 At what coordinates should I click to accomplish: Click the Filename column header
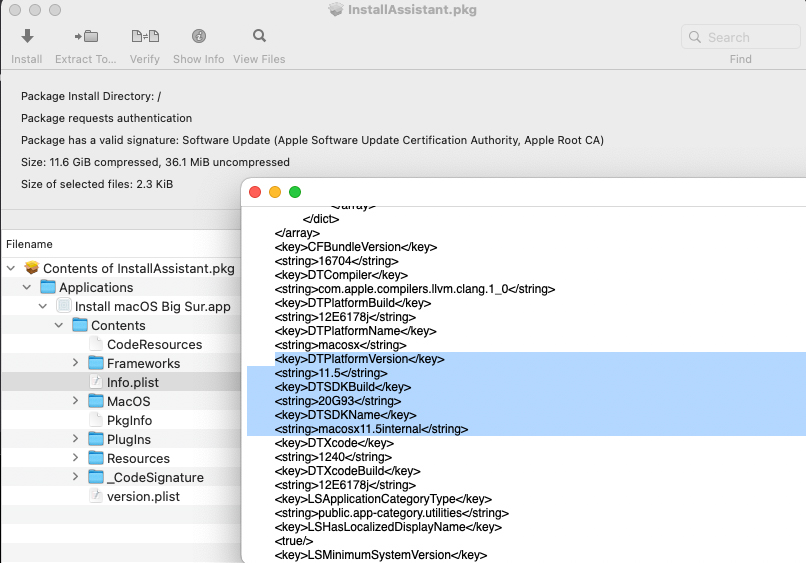coord(29,244)
